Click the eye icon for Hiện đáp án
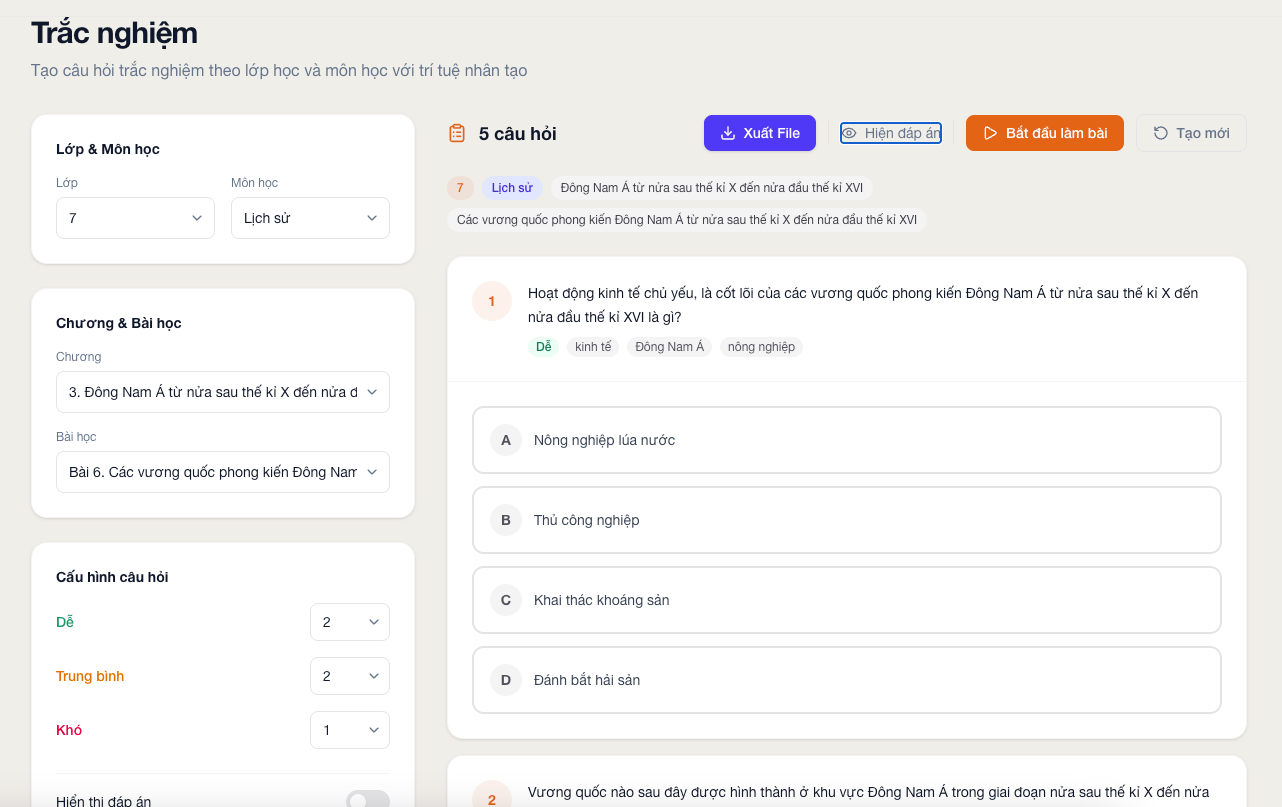Screen dimensions: 1282x807 click(x=850, y=133)
